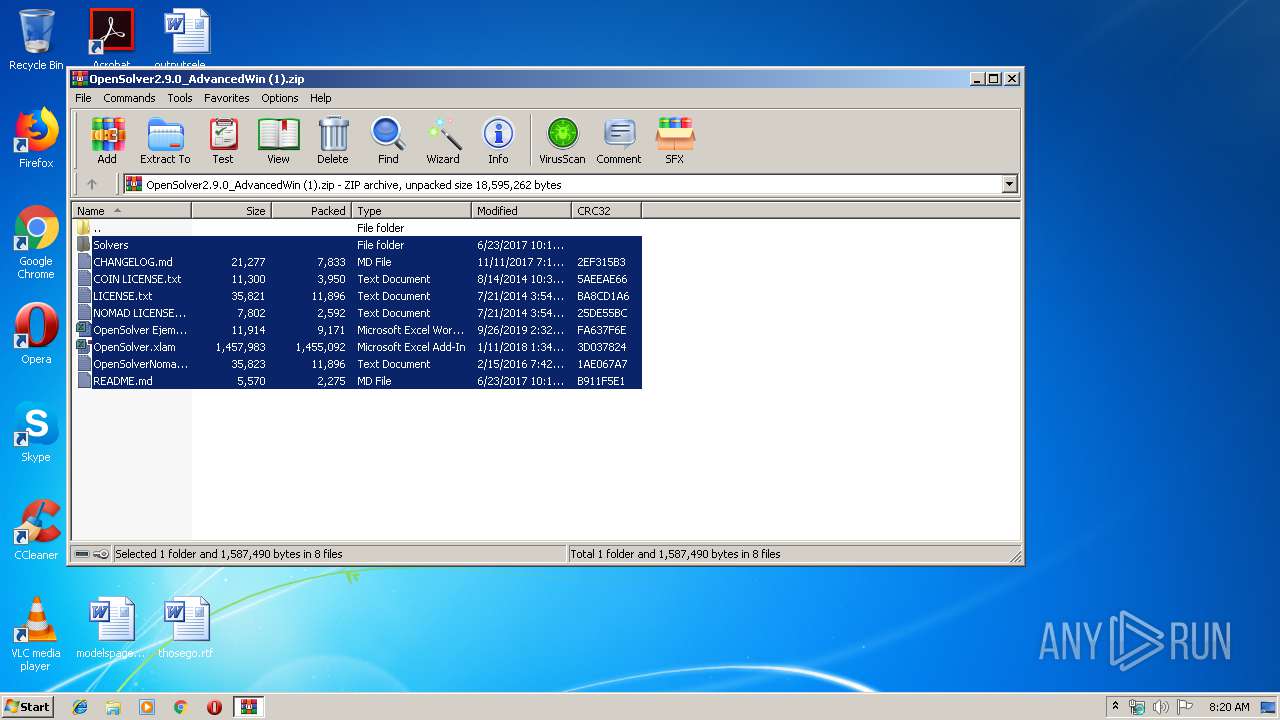
Task: Click the Info toolbar icon
Action: 498,141
